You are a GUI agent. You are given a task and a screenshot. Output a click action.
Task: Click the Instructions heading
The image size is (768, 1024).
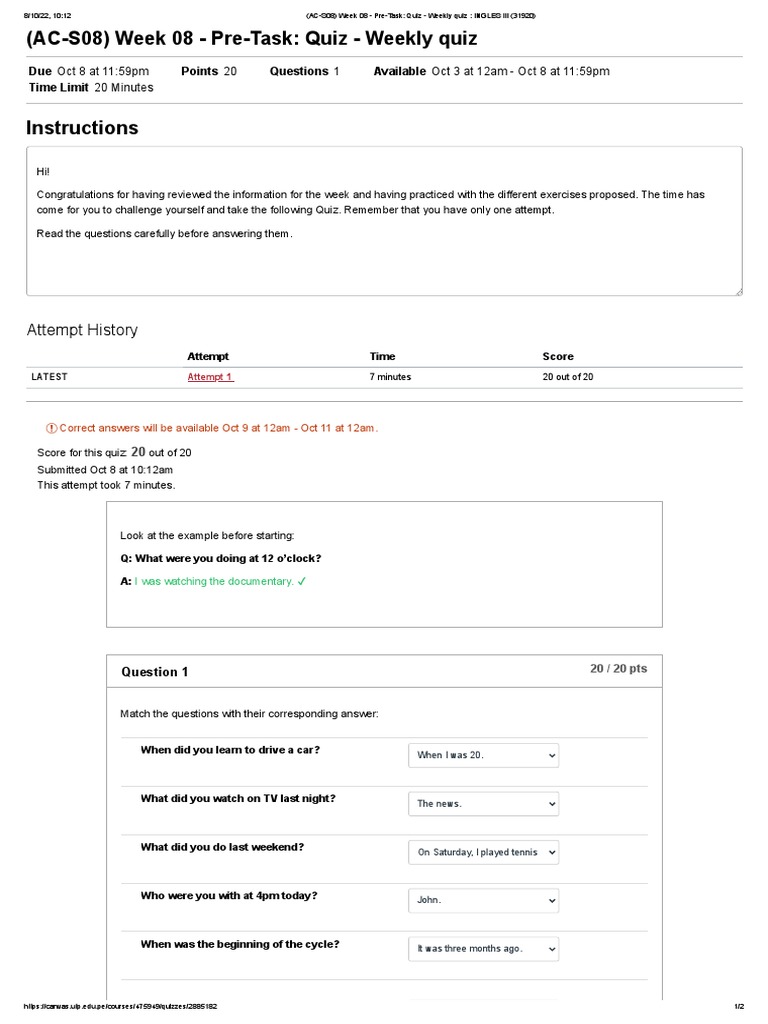pos(82,128)
